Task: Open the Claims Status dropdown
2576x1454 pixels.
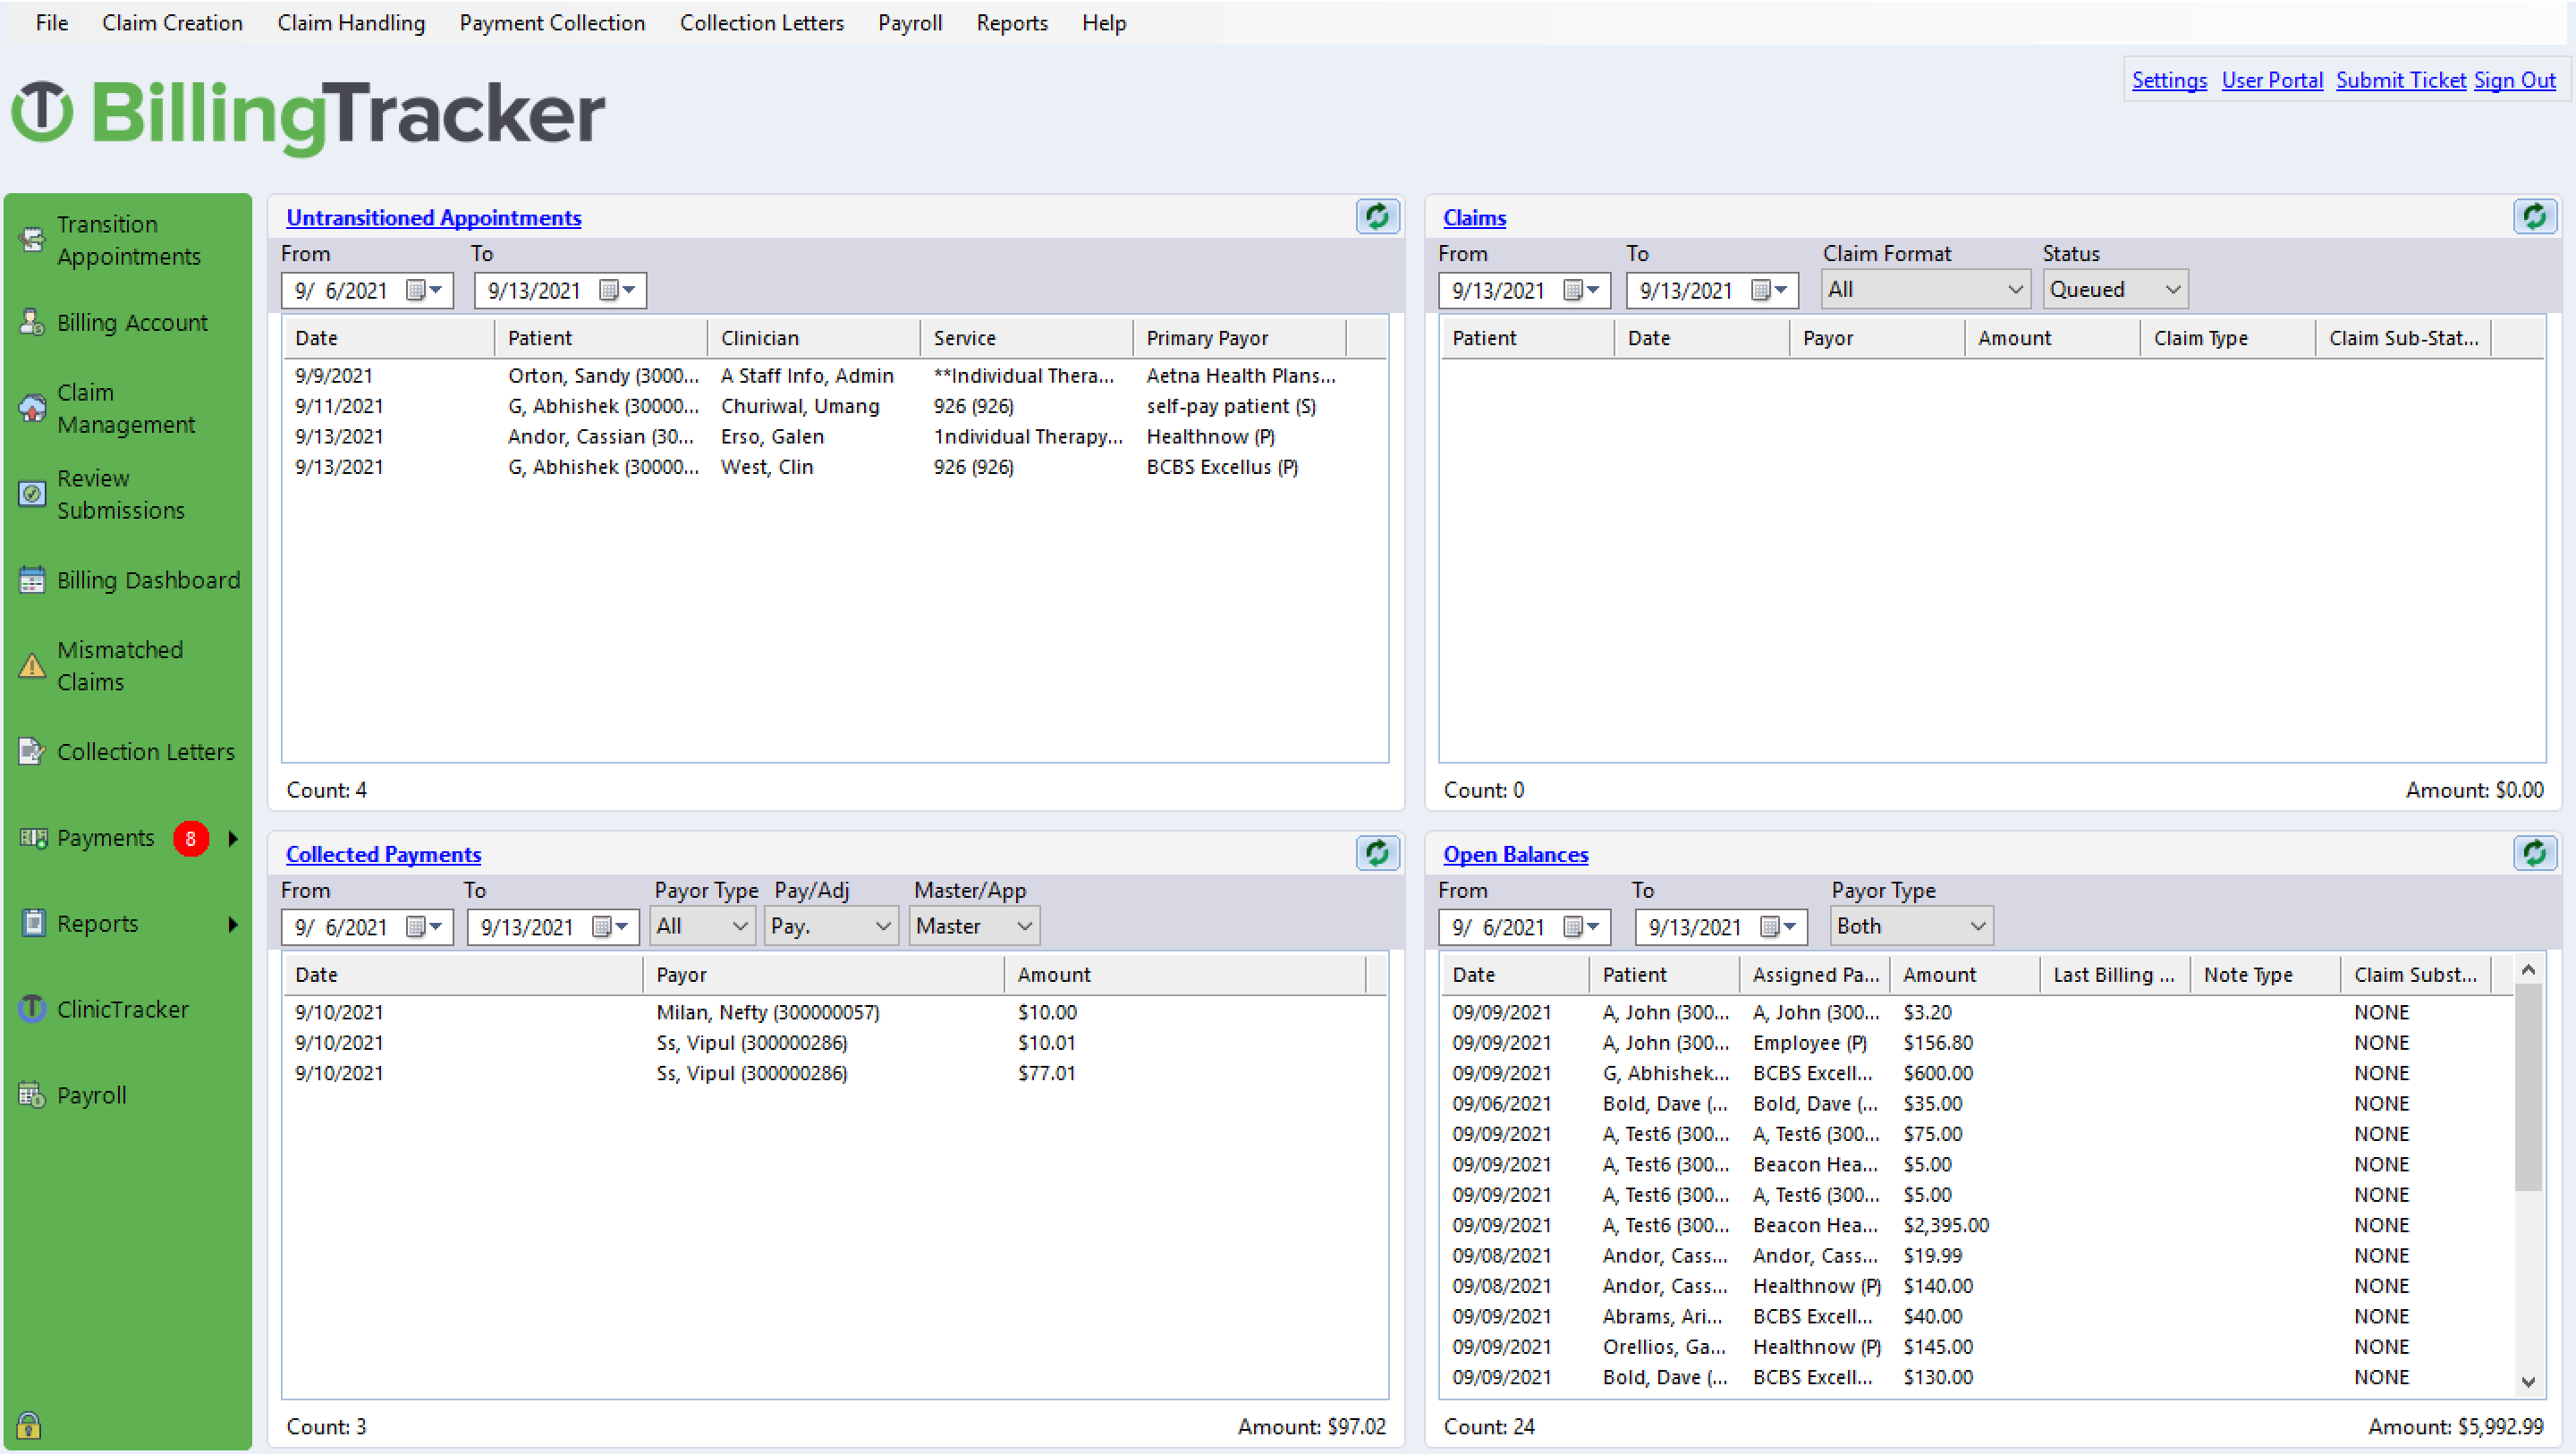Action: coord(2114,289)
